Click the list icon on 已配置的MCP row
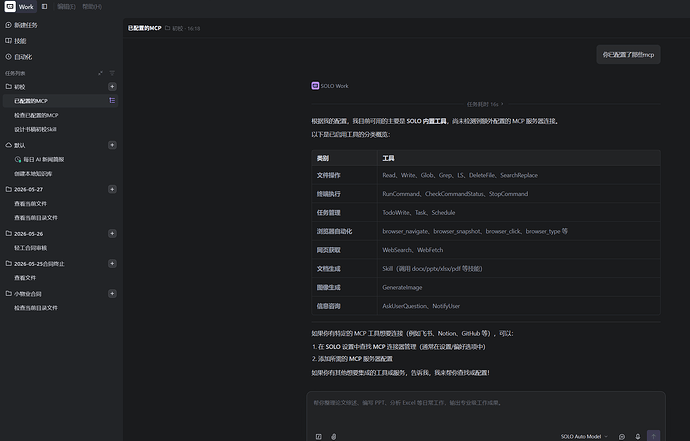Viewport: 690px width, 441px height. [112, 101]
